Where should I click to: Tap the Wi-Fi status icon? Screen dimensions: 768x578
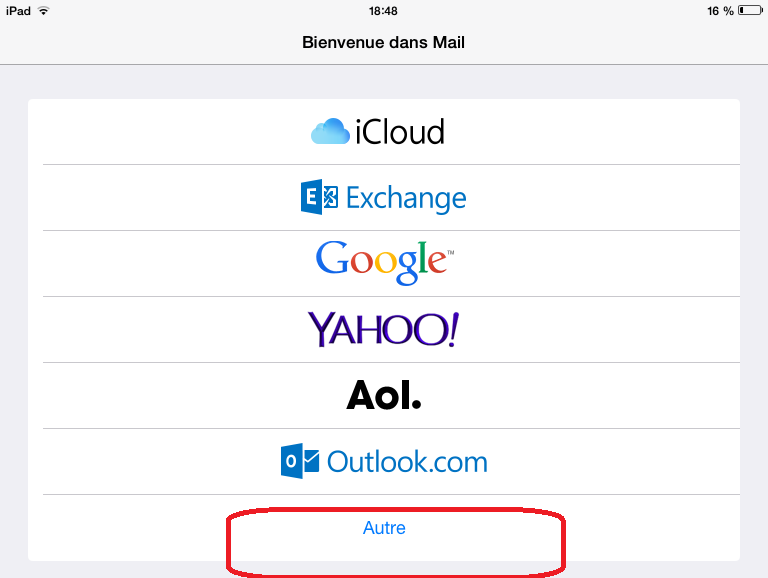point(44,11)
